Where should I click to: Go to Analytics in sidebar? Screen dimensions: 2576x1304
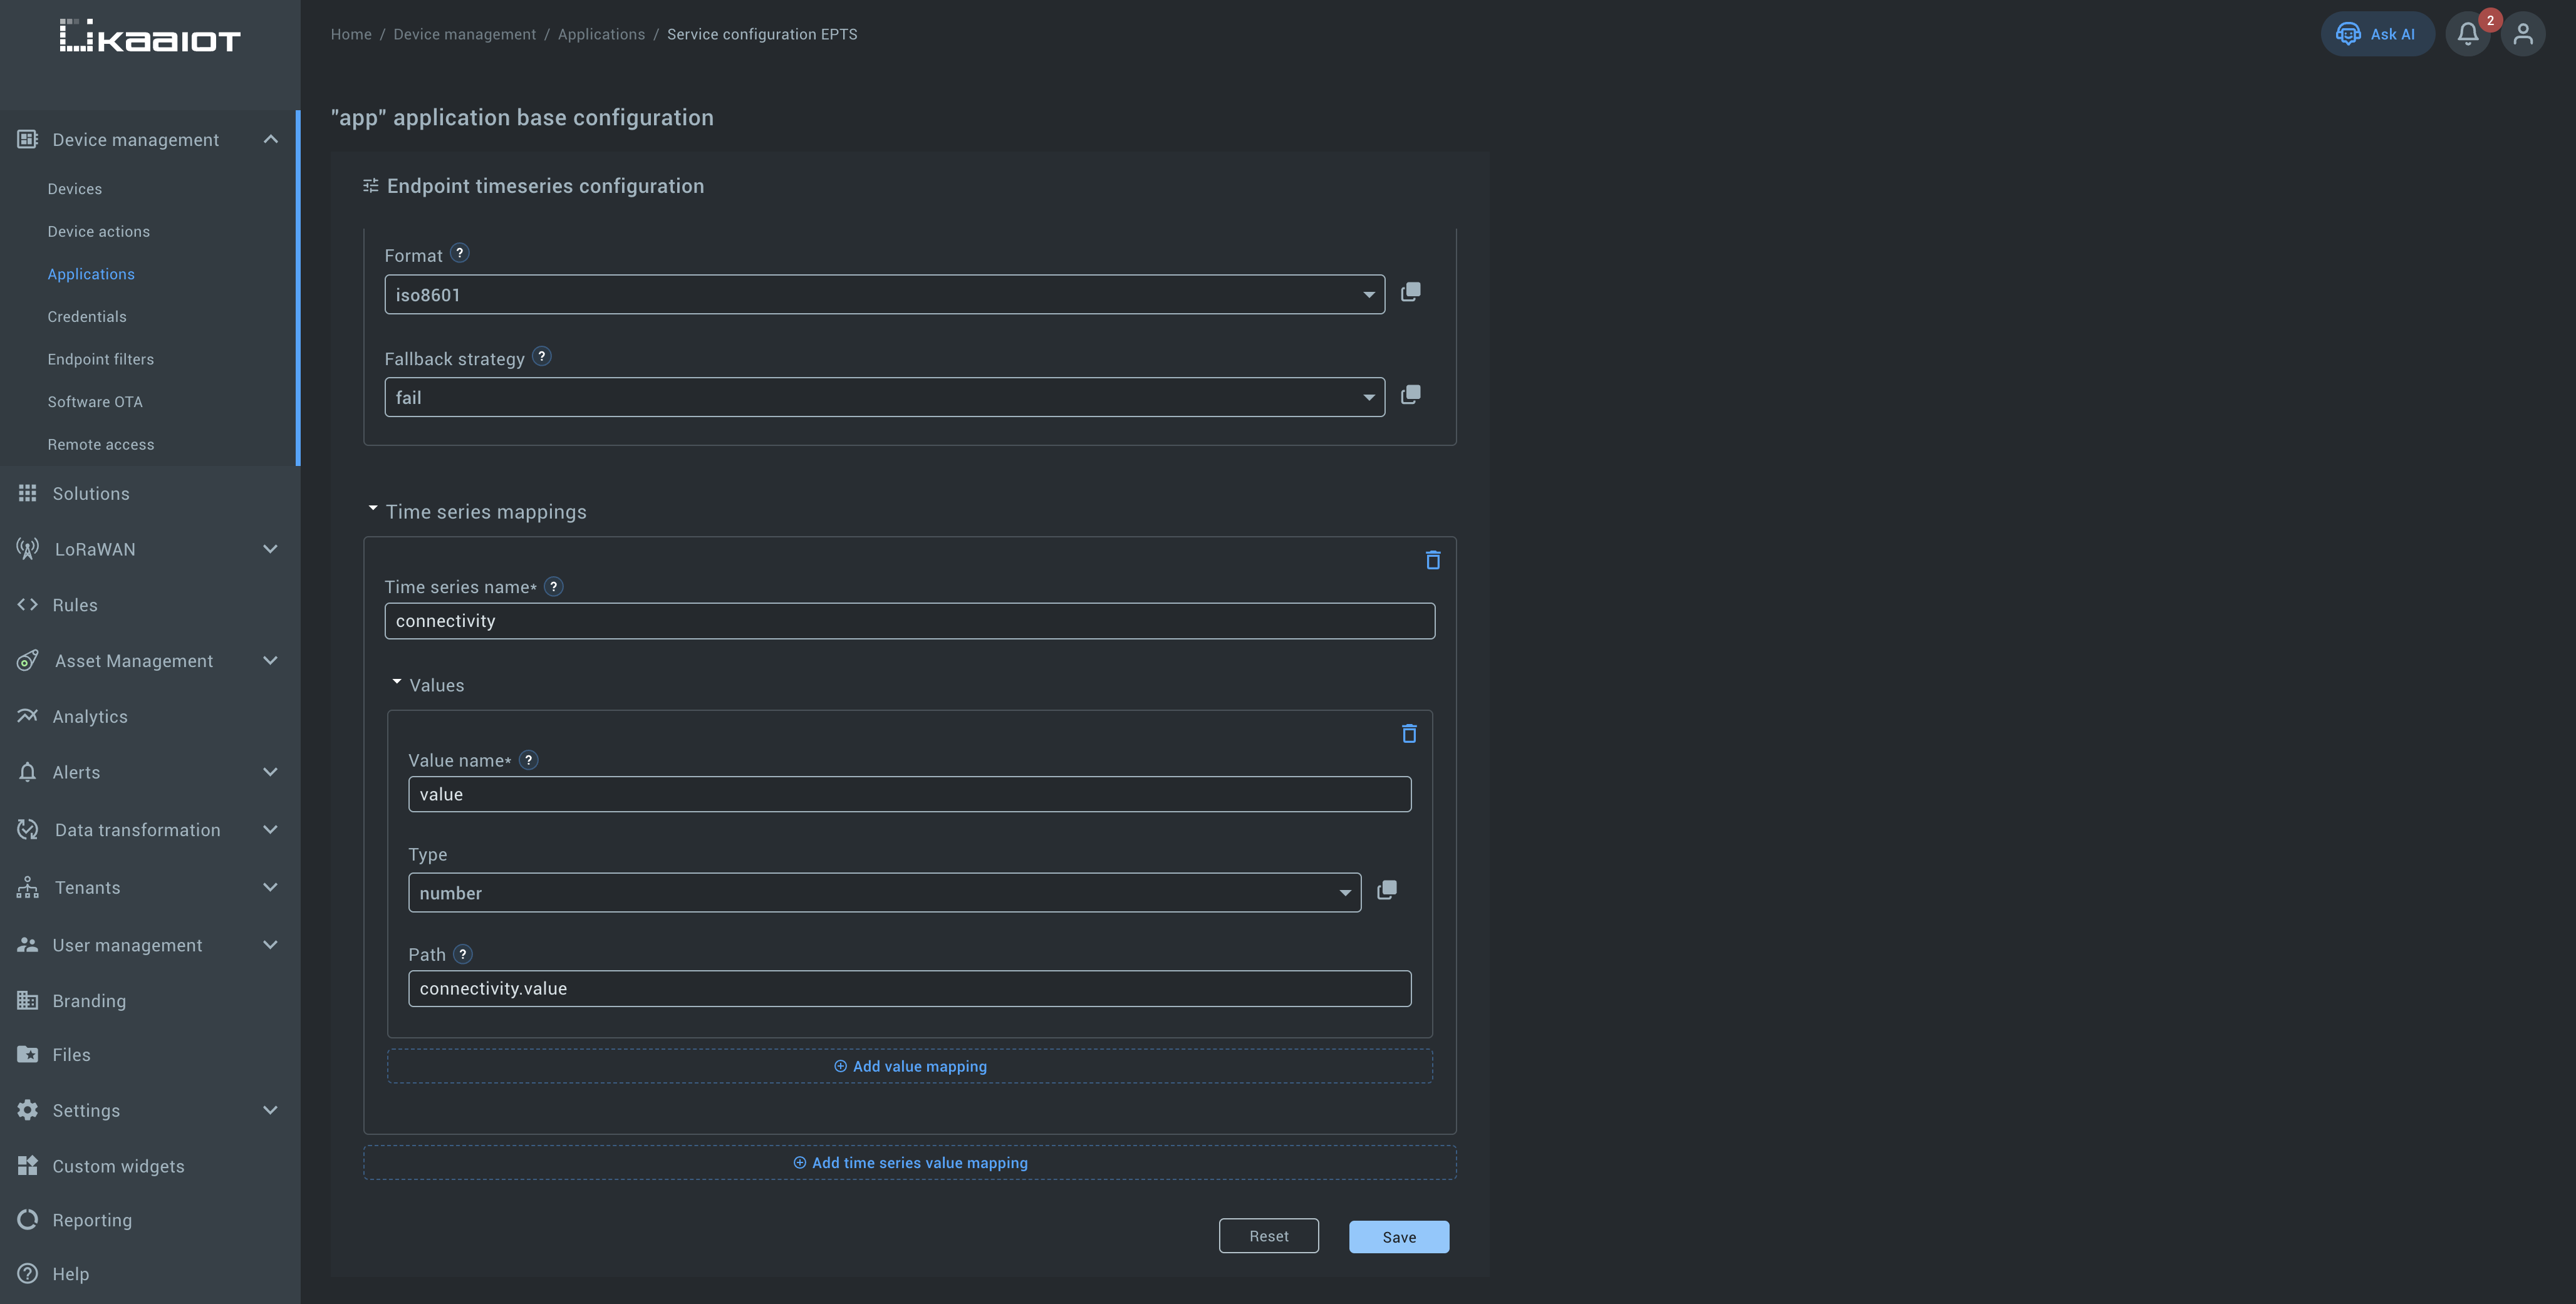pyautogui.click(x=90, y=717)
